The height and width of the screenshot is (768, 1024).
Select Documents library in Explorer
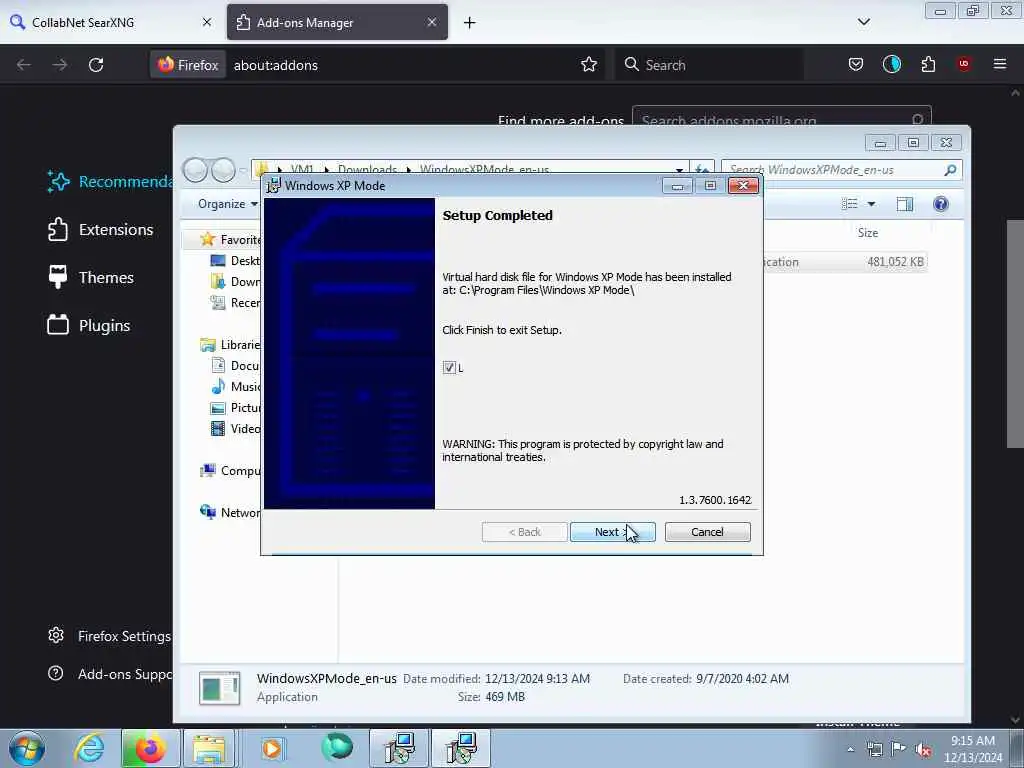[x=235, y=365]
